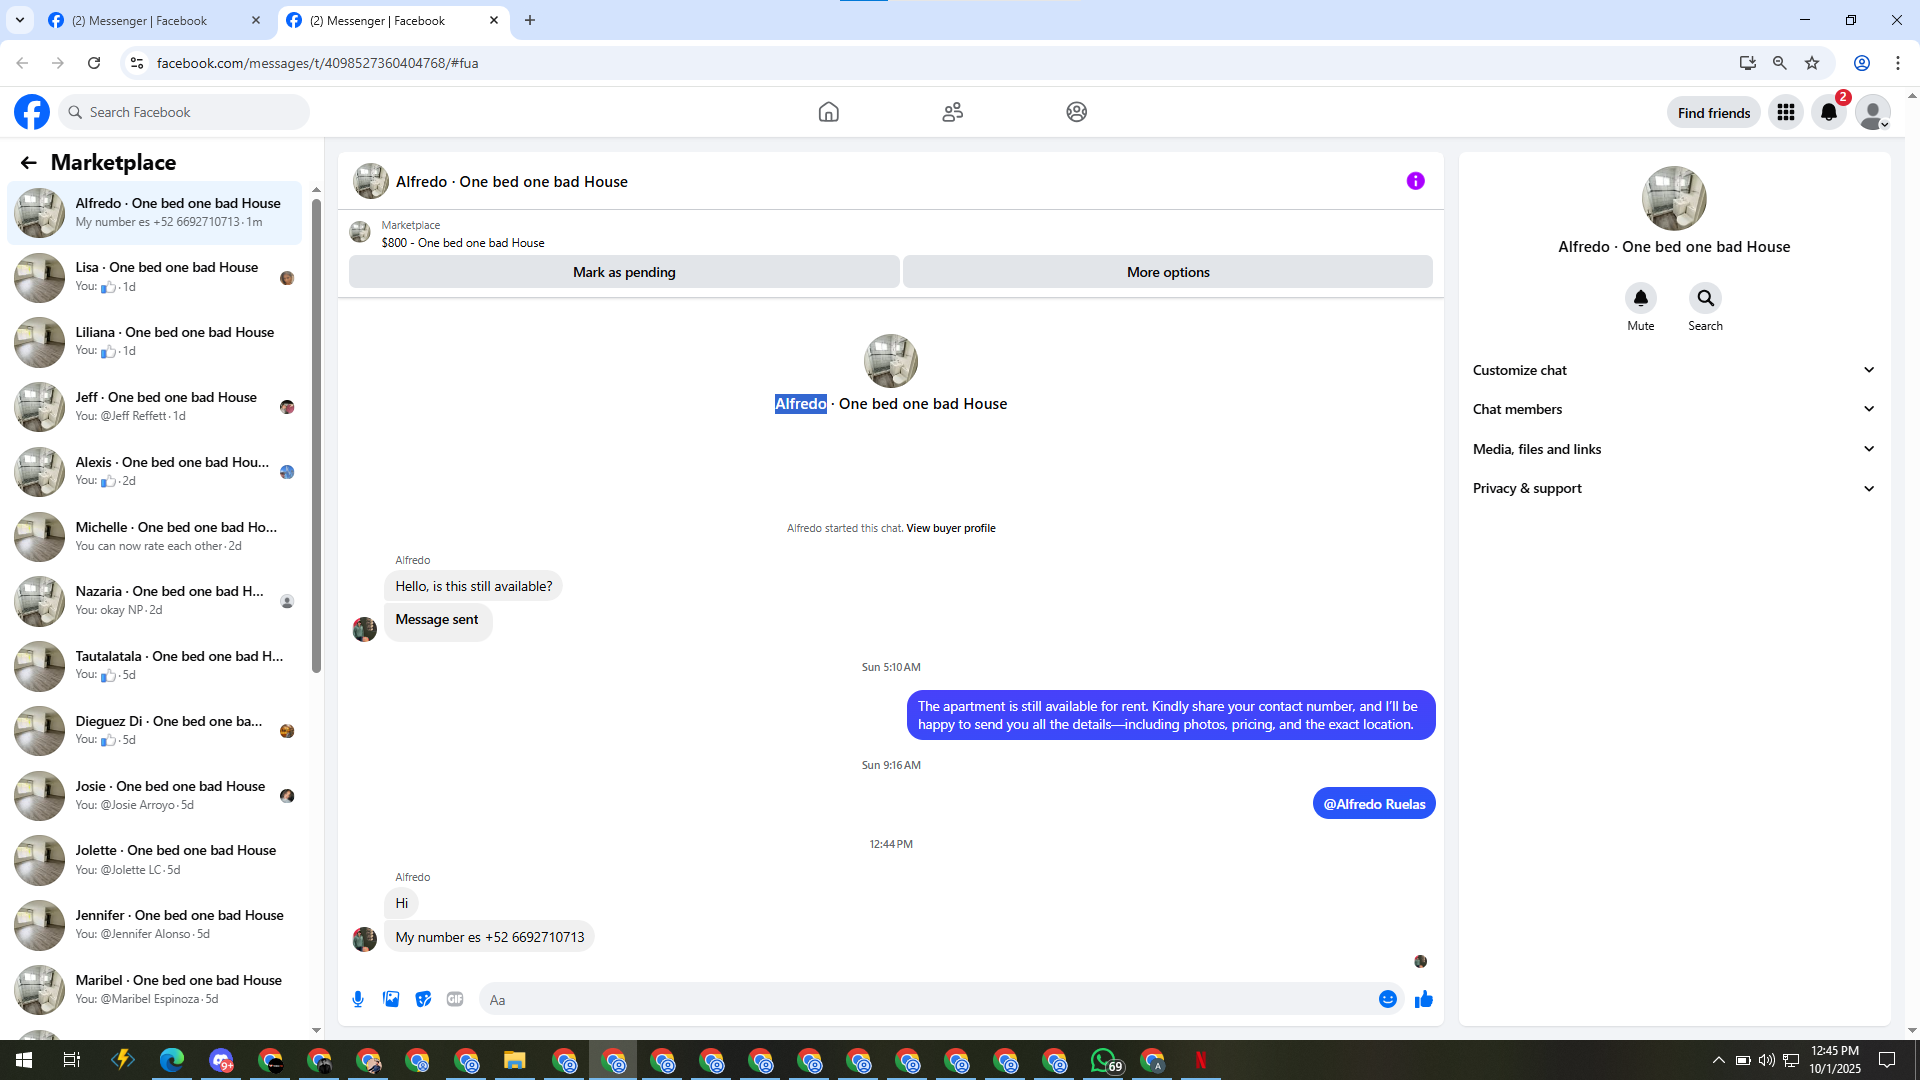Click the voice clip microphone icon

pos(358,999)
